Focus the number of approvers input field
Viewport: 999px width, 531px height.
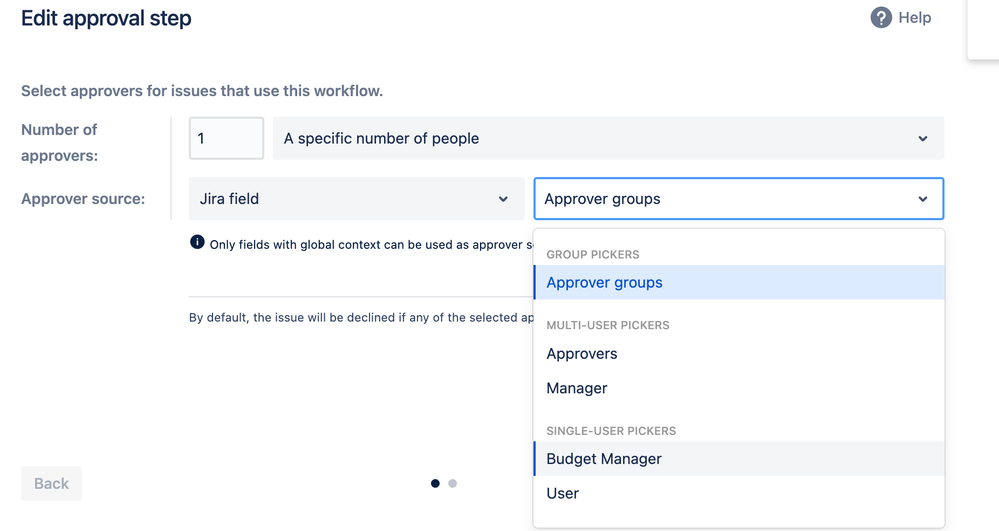tap(226, 138)
